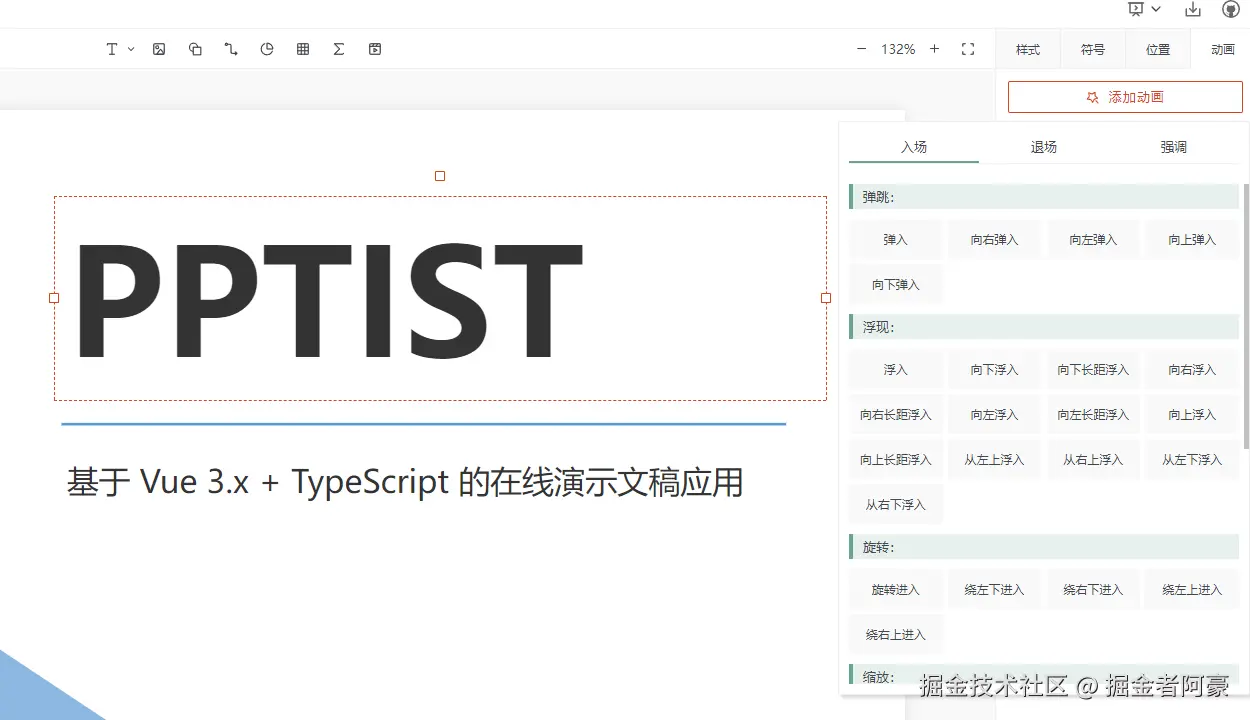
Task: Choose the 向右长距浮入 animation
Action: click(895, 415)
